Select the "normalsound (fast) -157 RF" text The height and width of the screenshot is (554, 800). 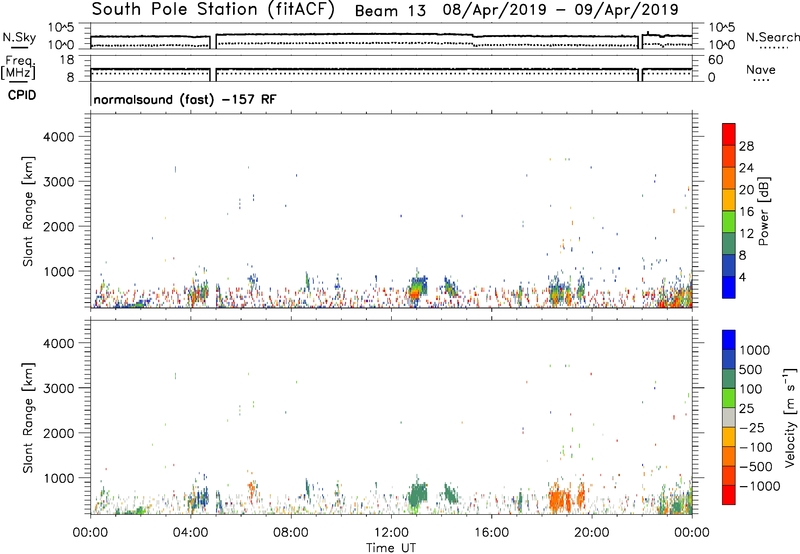click(x=185, y=99)
